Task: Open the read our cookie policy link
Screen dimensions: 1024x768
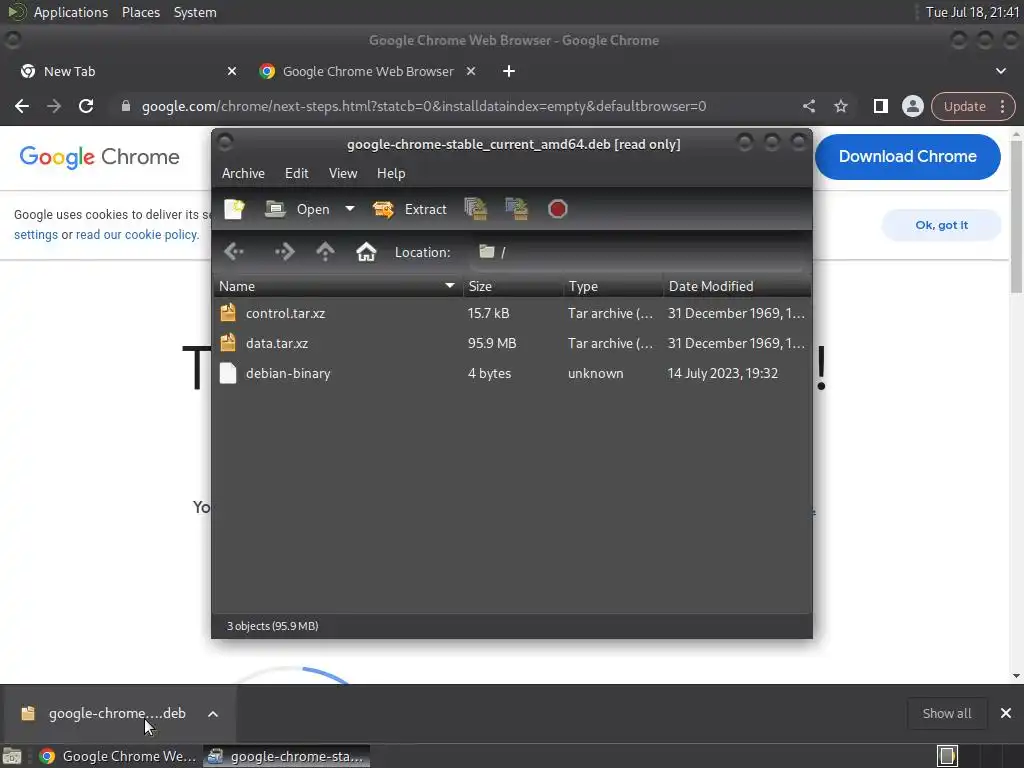Action: pos(136,234)
